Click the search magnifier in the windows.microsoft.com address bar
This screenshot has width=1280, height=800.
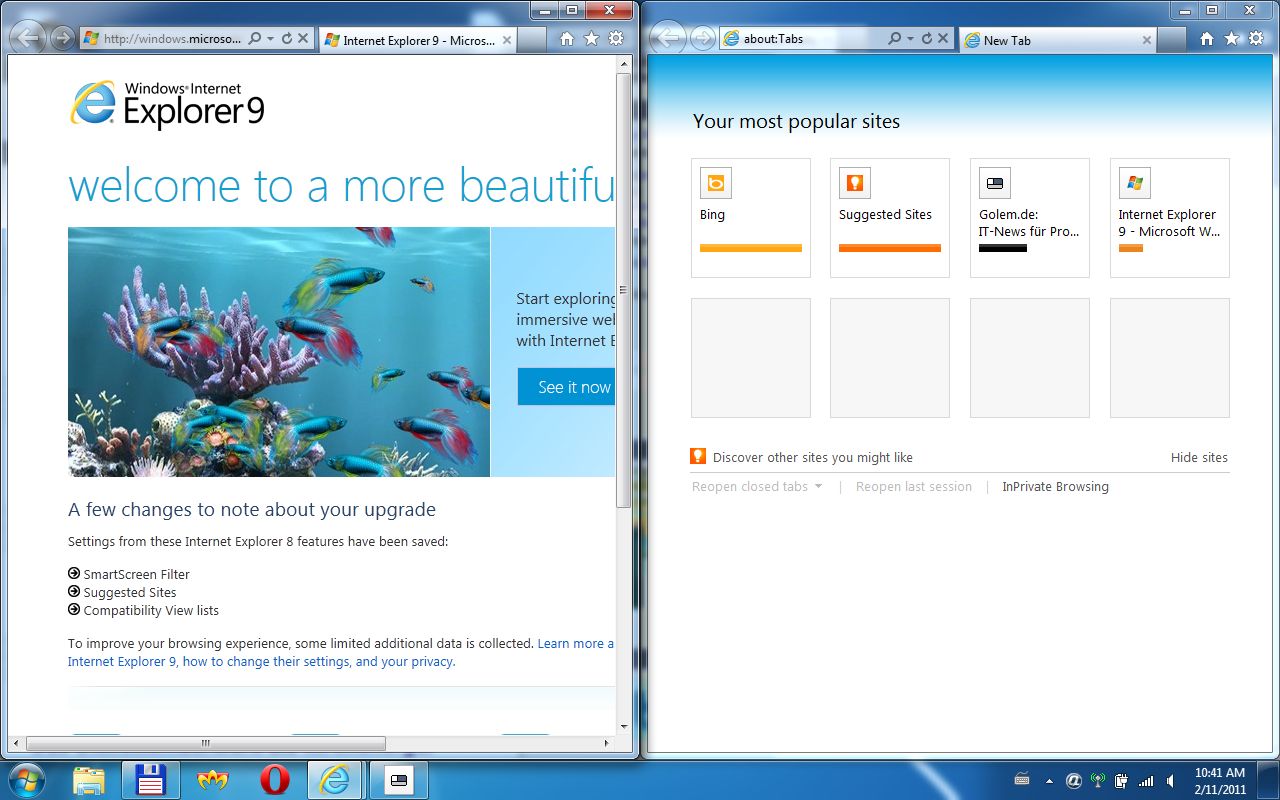(x=254, y=39)
